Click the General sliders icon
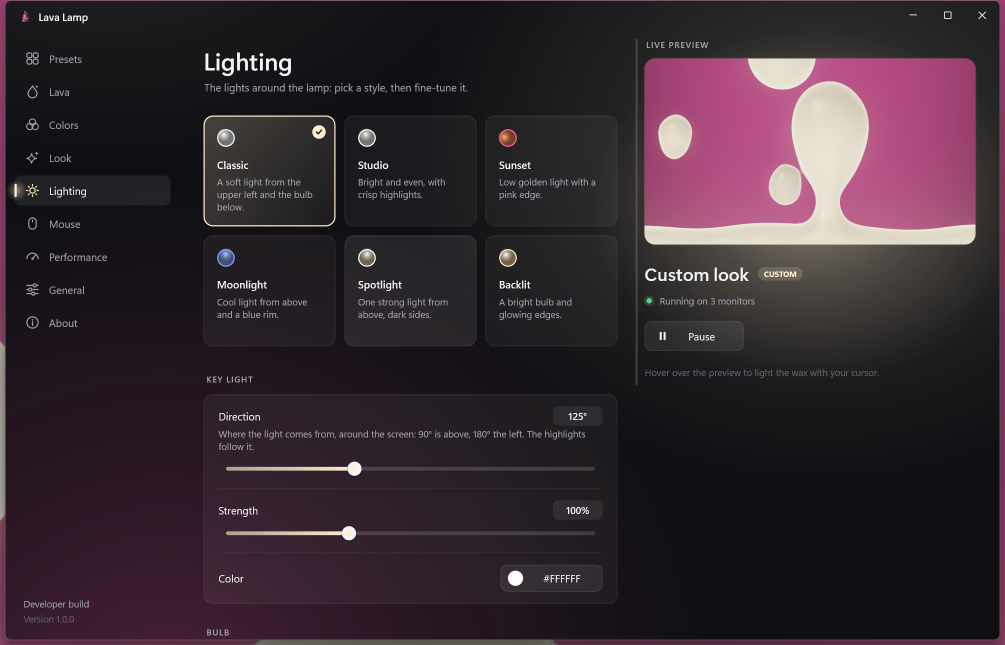The height and width of the screenshot is (645, 1005). [x=32, y=290]
